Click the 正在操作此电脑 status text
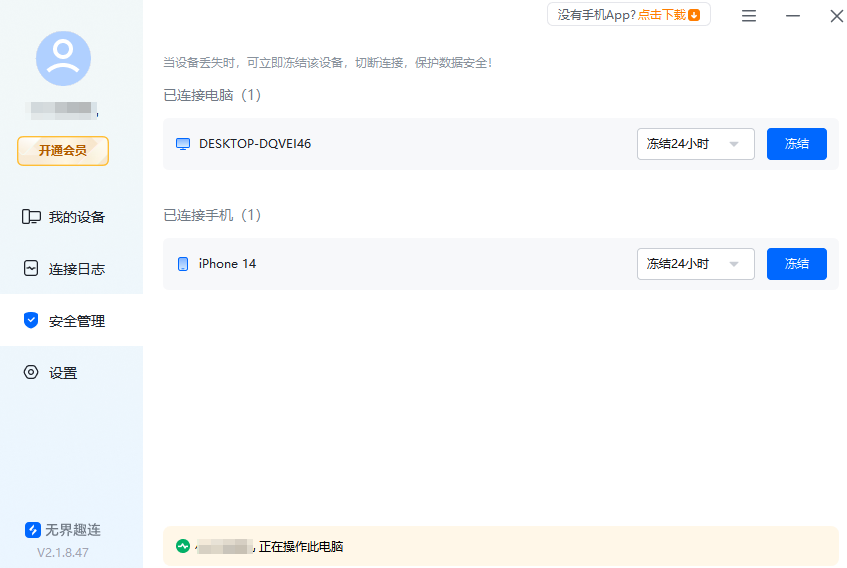This screenshot has width=847, height=568. (x=301, y=546)
